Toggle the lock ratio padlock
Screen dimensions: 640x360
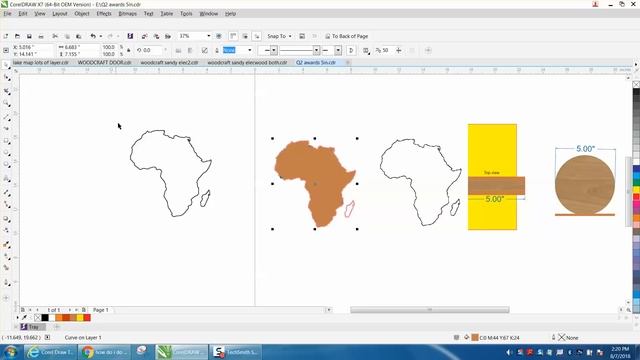click(x=129, y=50)
